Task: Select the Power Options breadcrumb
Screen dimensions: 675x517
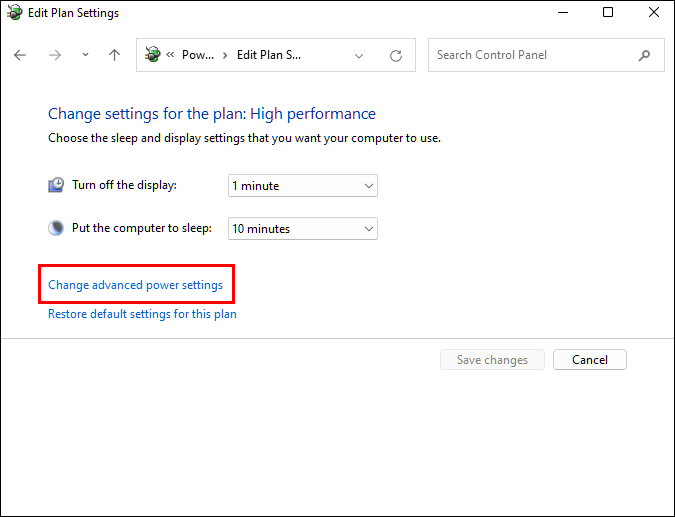Action: [197, 55]
